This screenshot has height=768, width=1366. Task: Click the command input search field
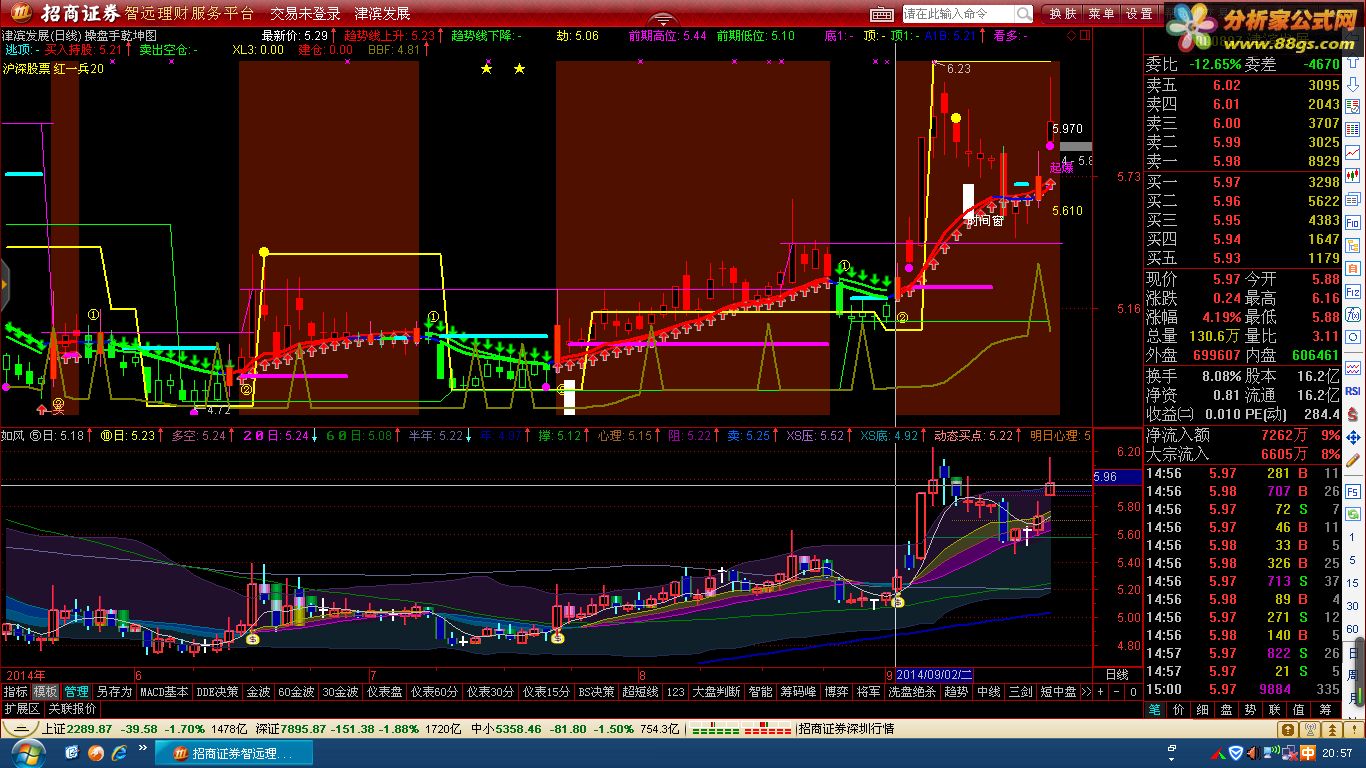958,14
